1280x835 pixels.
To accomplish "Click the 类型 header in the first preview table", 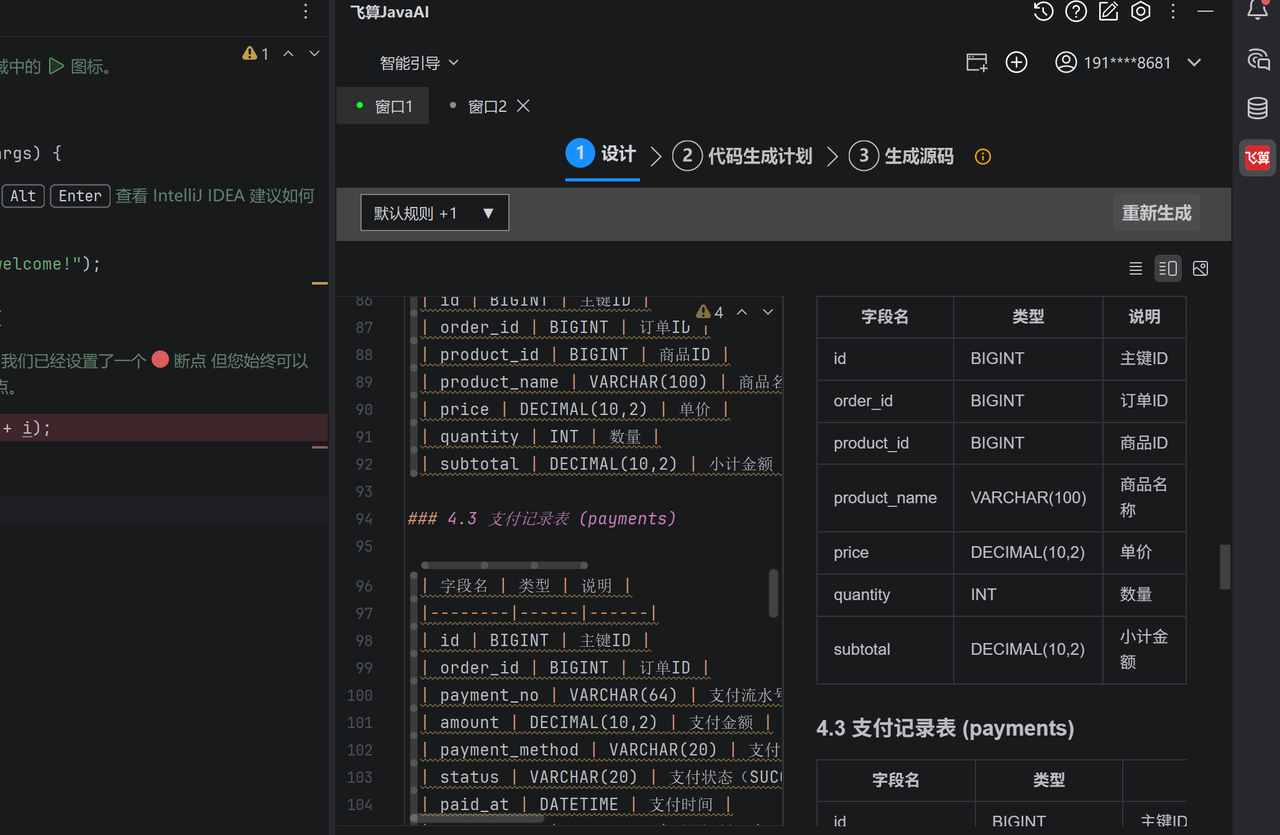I will pyautogui.click(x=1028, y=316).
